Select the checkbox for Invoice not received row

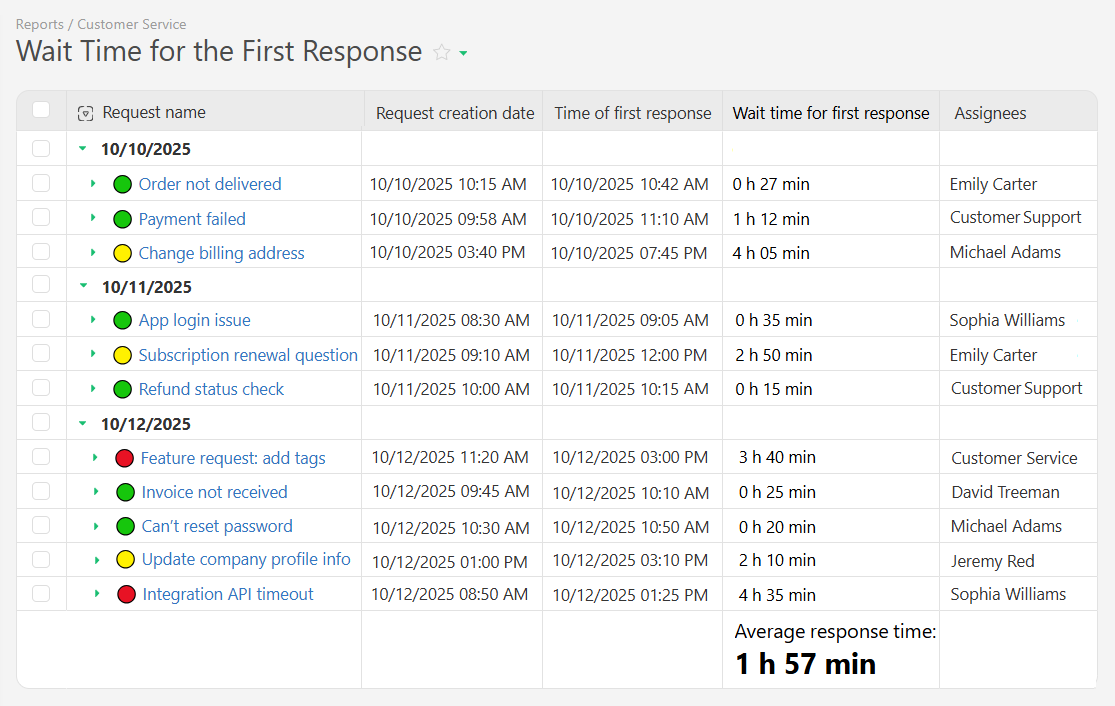[41, 491]
